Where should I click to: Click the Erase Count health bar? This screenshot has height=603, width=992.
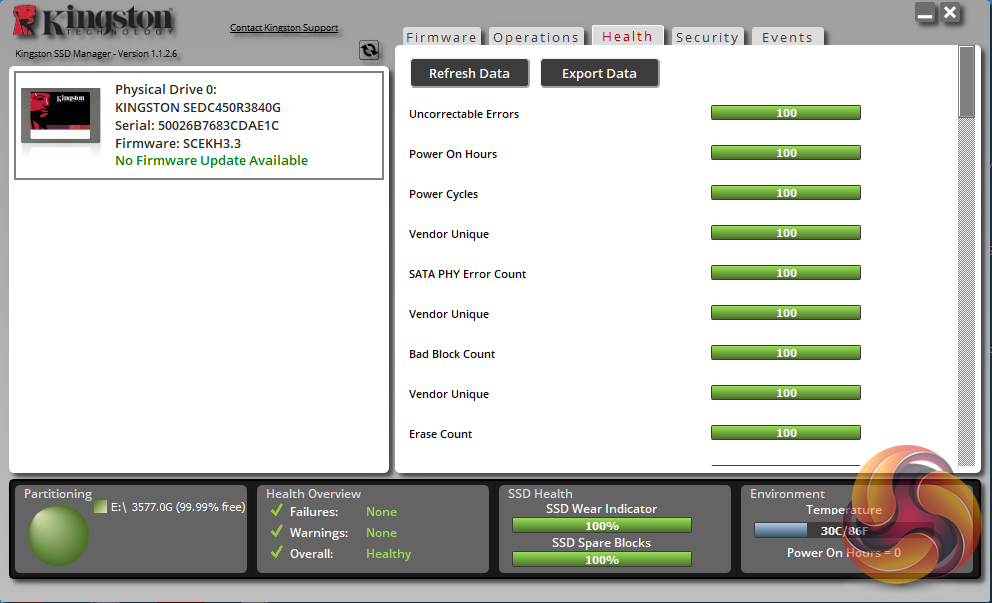pyautogui.click(x=786, y=433)
